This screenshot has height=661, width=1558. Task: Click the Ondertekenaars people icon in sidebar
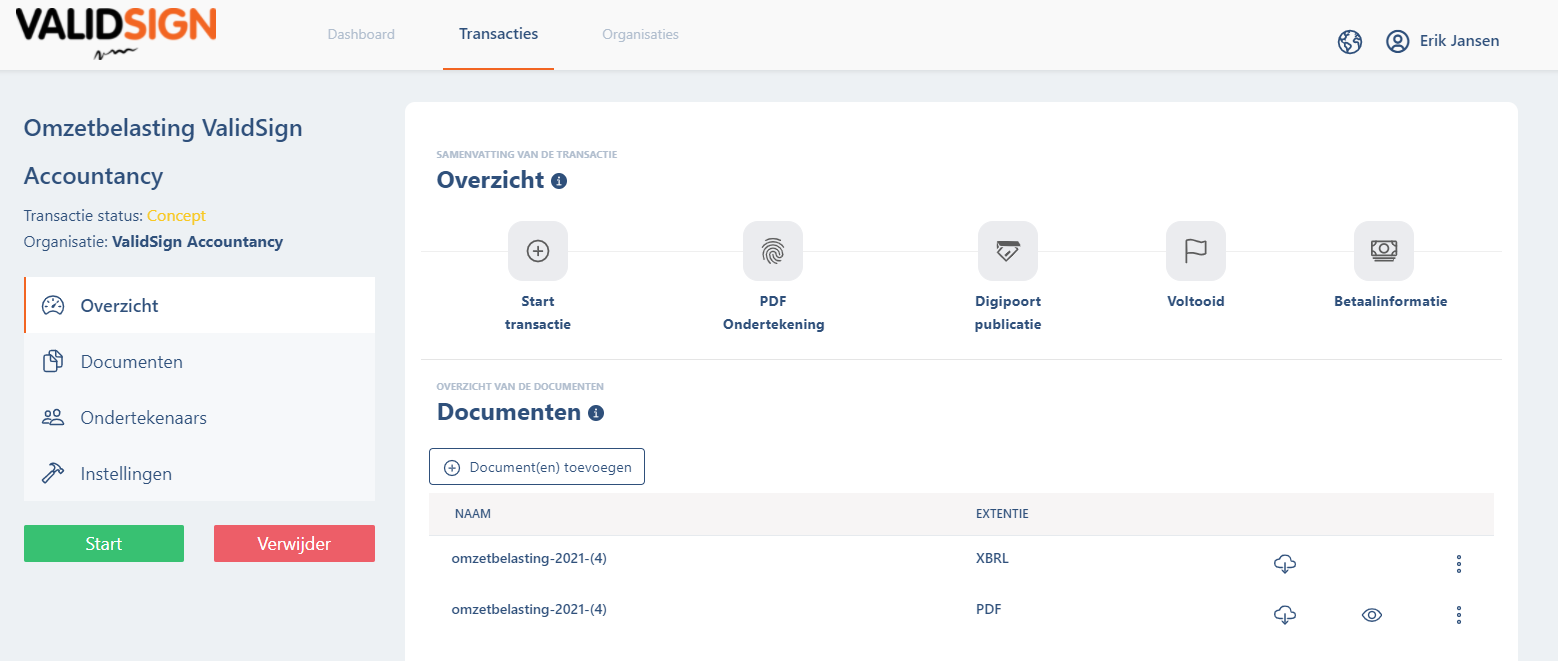point(53,418)
